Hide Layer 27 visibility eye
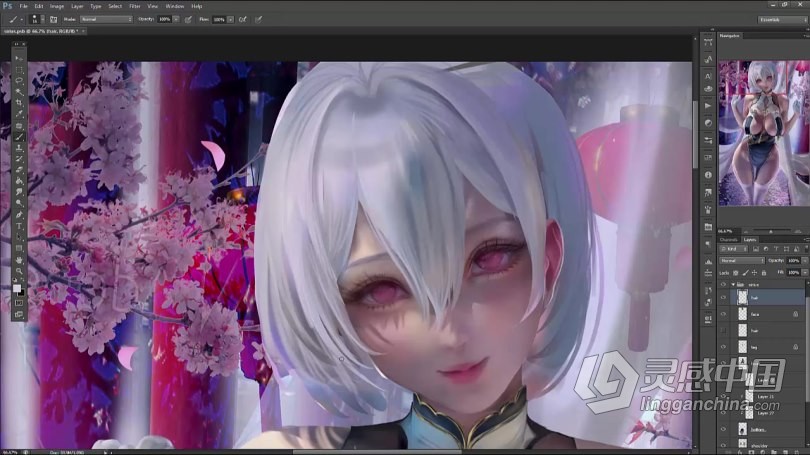The width and height of the screenshot is (810, 455). (x=723, y=413)
